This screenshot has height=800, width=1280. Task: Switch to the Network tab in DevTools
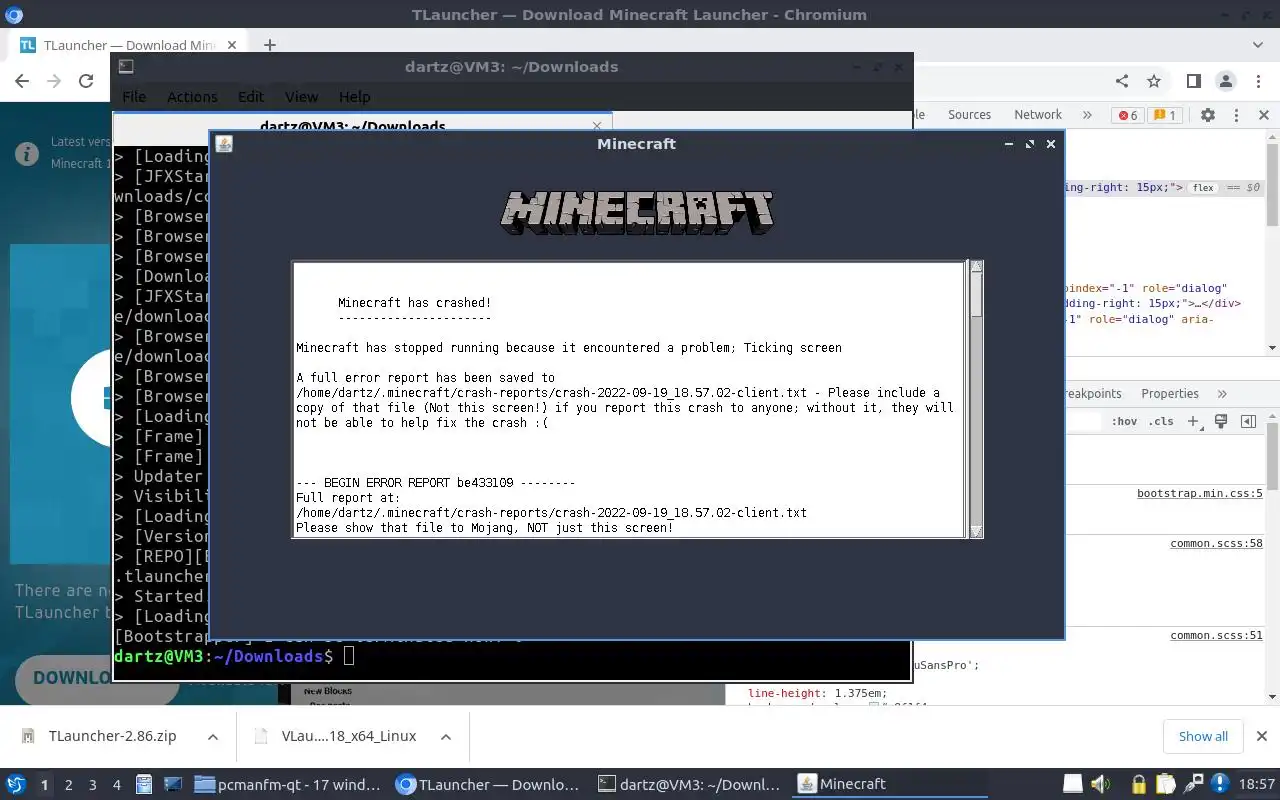tap(1038, 115)
